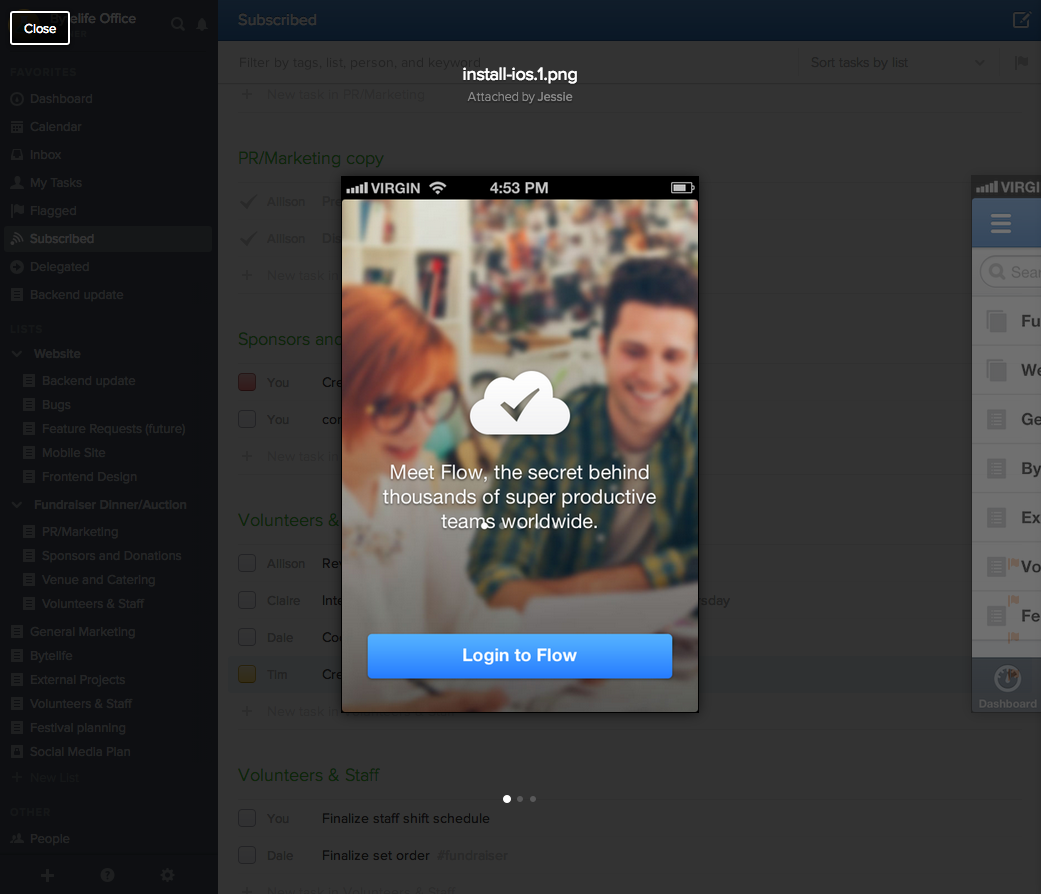The height and width of the screenshot is (894, 1041).
Task: Check Allison's task checkbox under Volunteers
Action: [247, 563]
